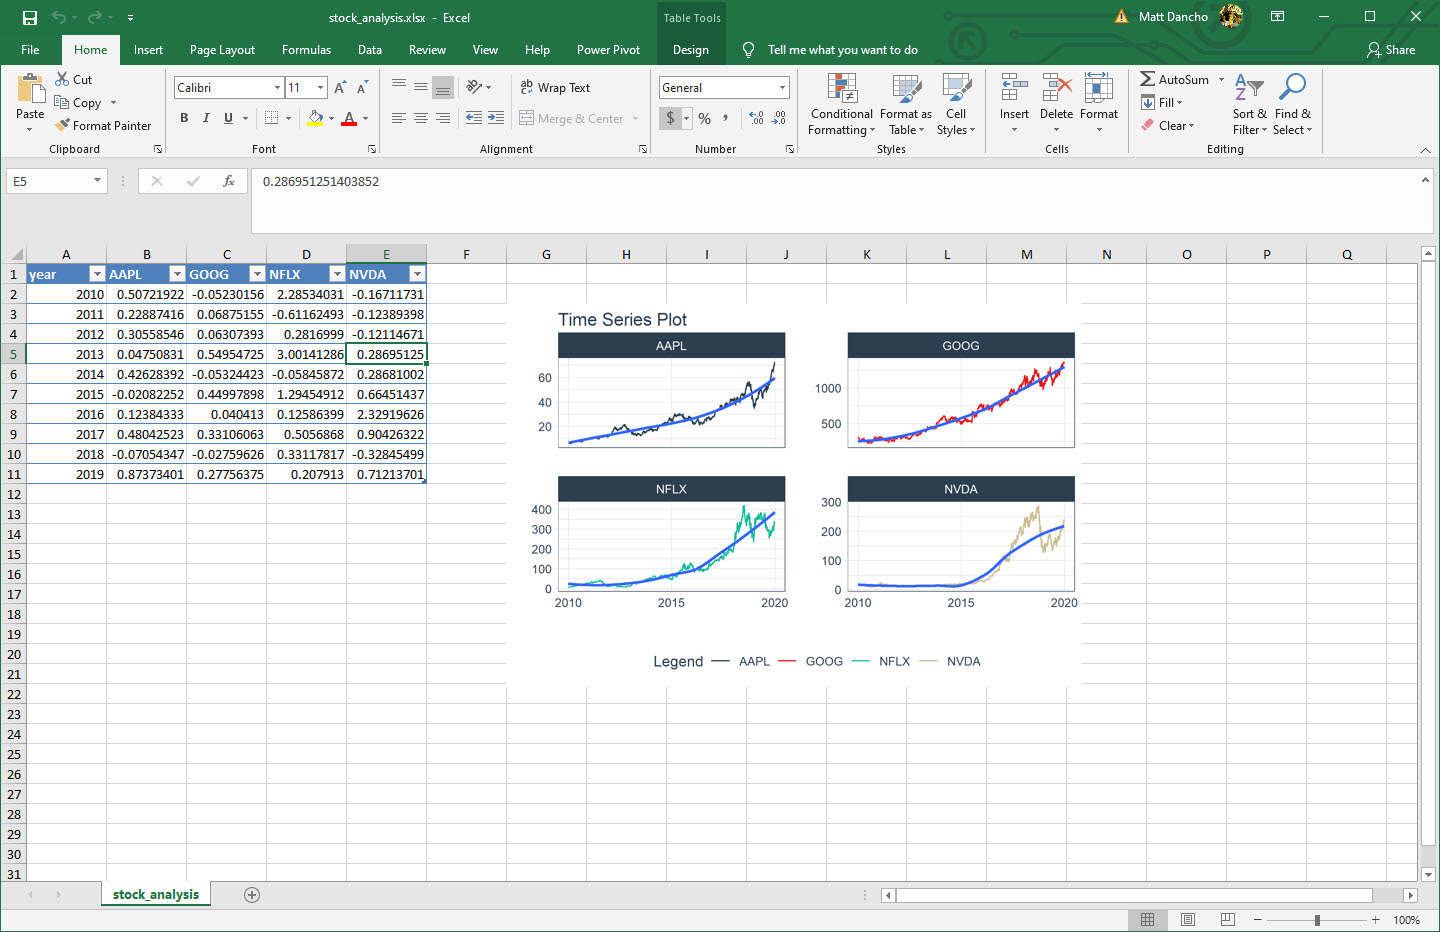This screenshot has width=1440, height=932.
Task: Open the Calibri font dropdown
Action: click(x=279, y=87)
